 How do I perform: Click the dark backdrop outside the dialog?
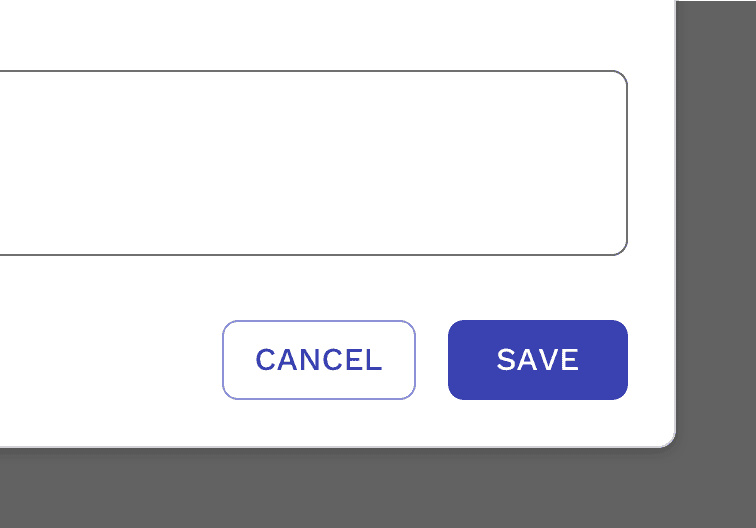tap(716, 200)
